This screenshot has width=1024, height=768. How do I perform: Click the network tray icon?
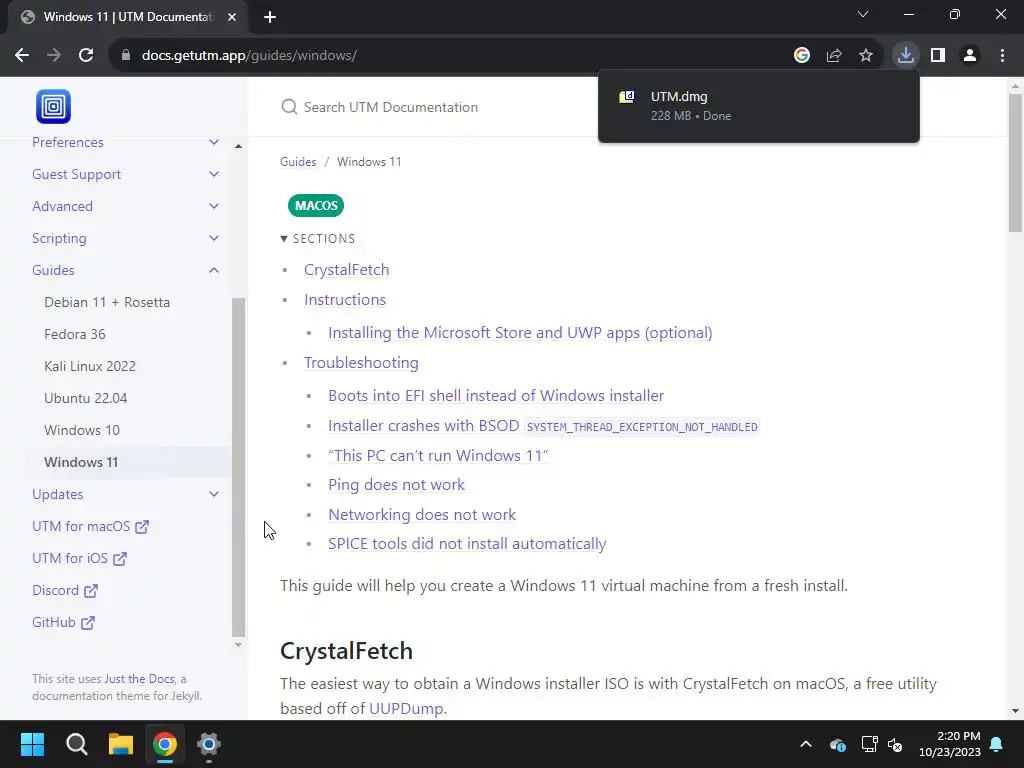[869, 744]
